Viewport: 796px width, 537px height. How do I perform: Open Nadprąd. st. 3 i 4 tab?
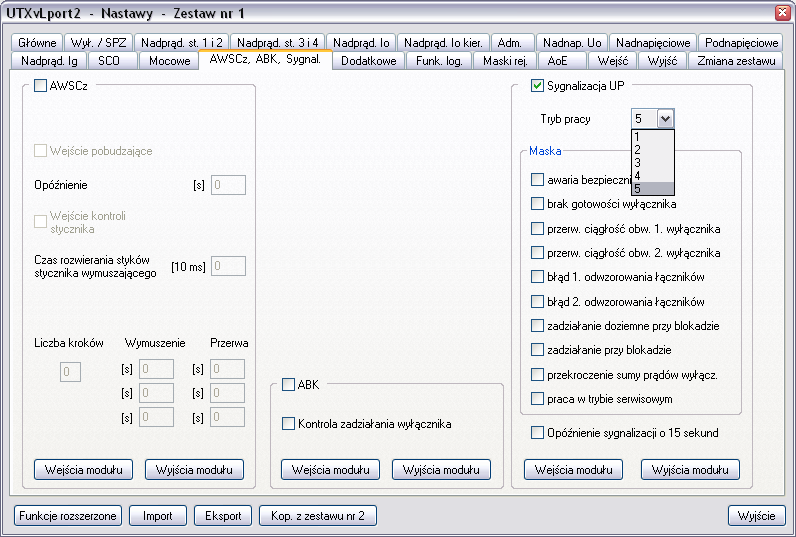click(277, 43)
